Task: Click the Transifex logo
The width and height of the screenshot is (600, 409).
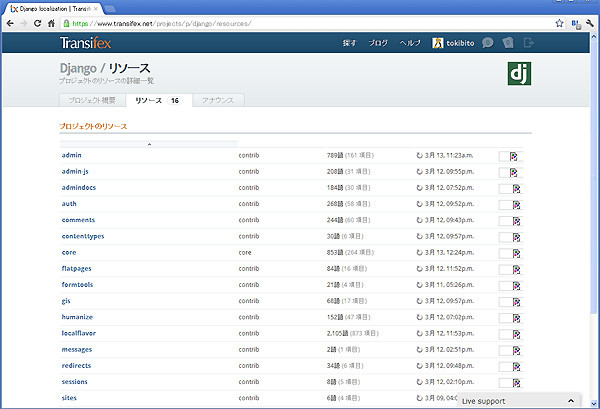Action: click(85, 43)
